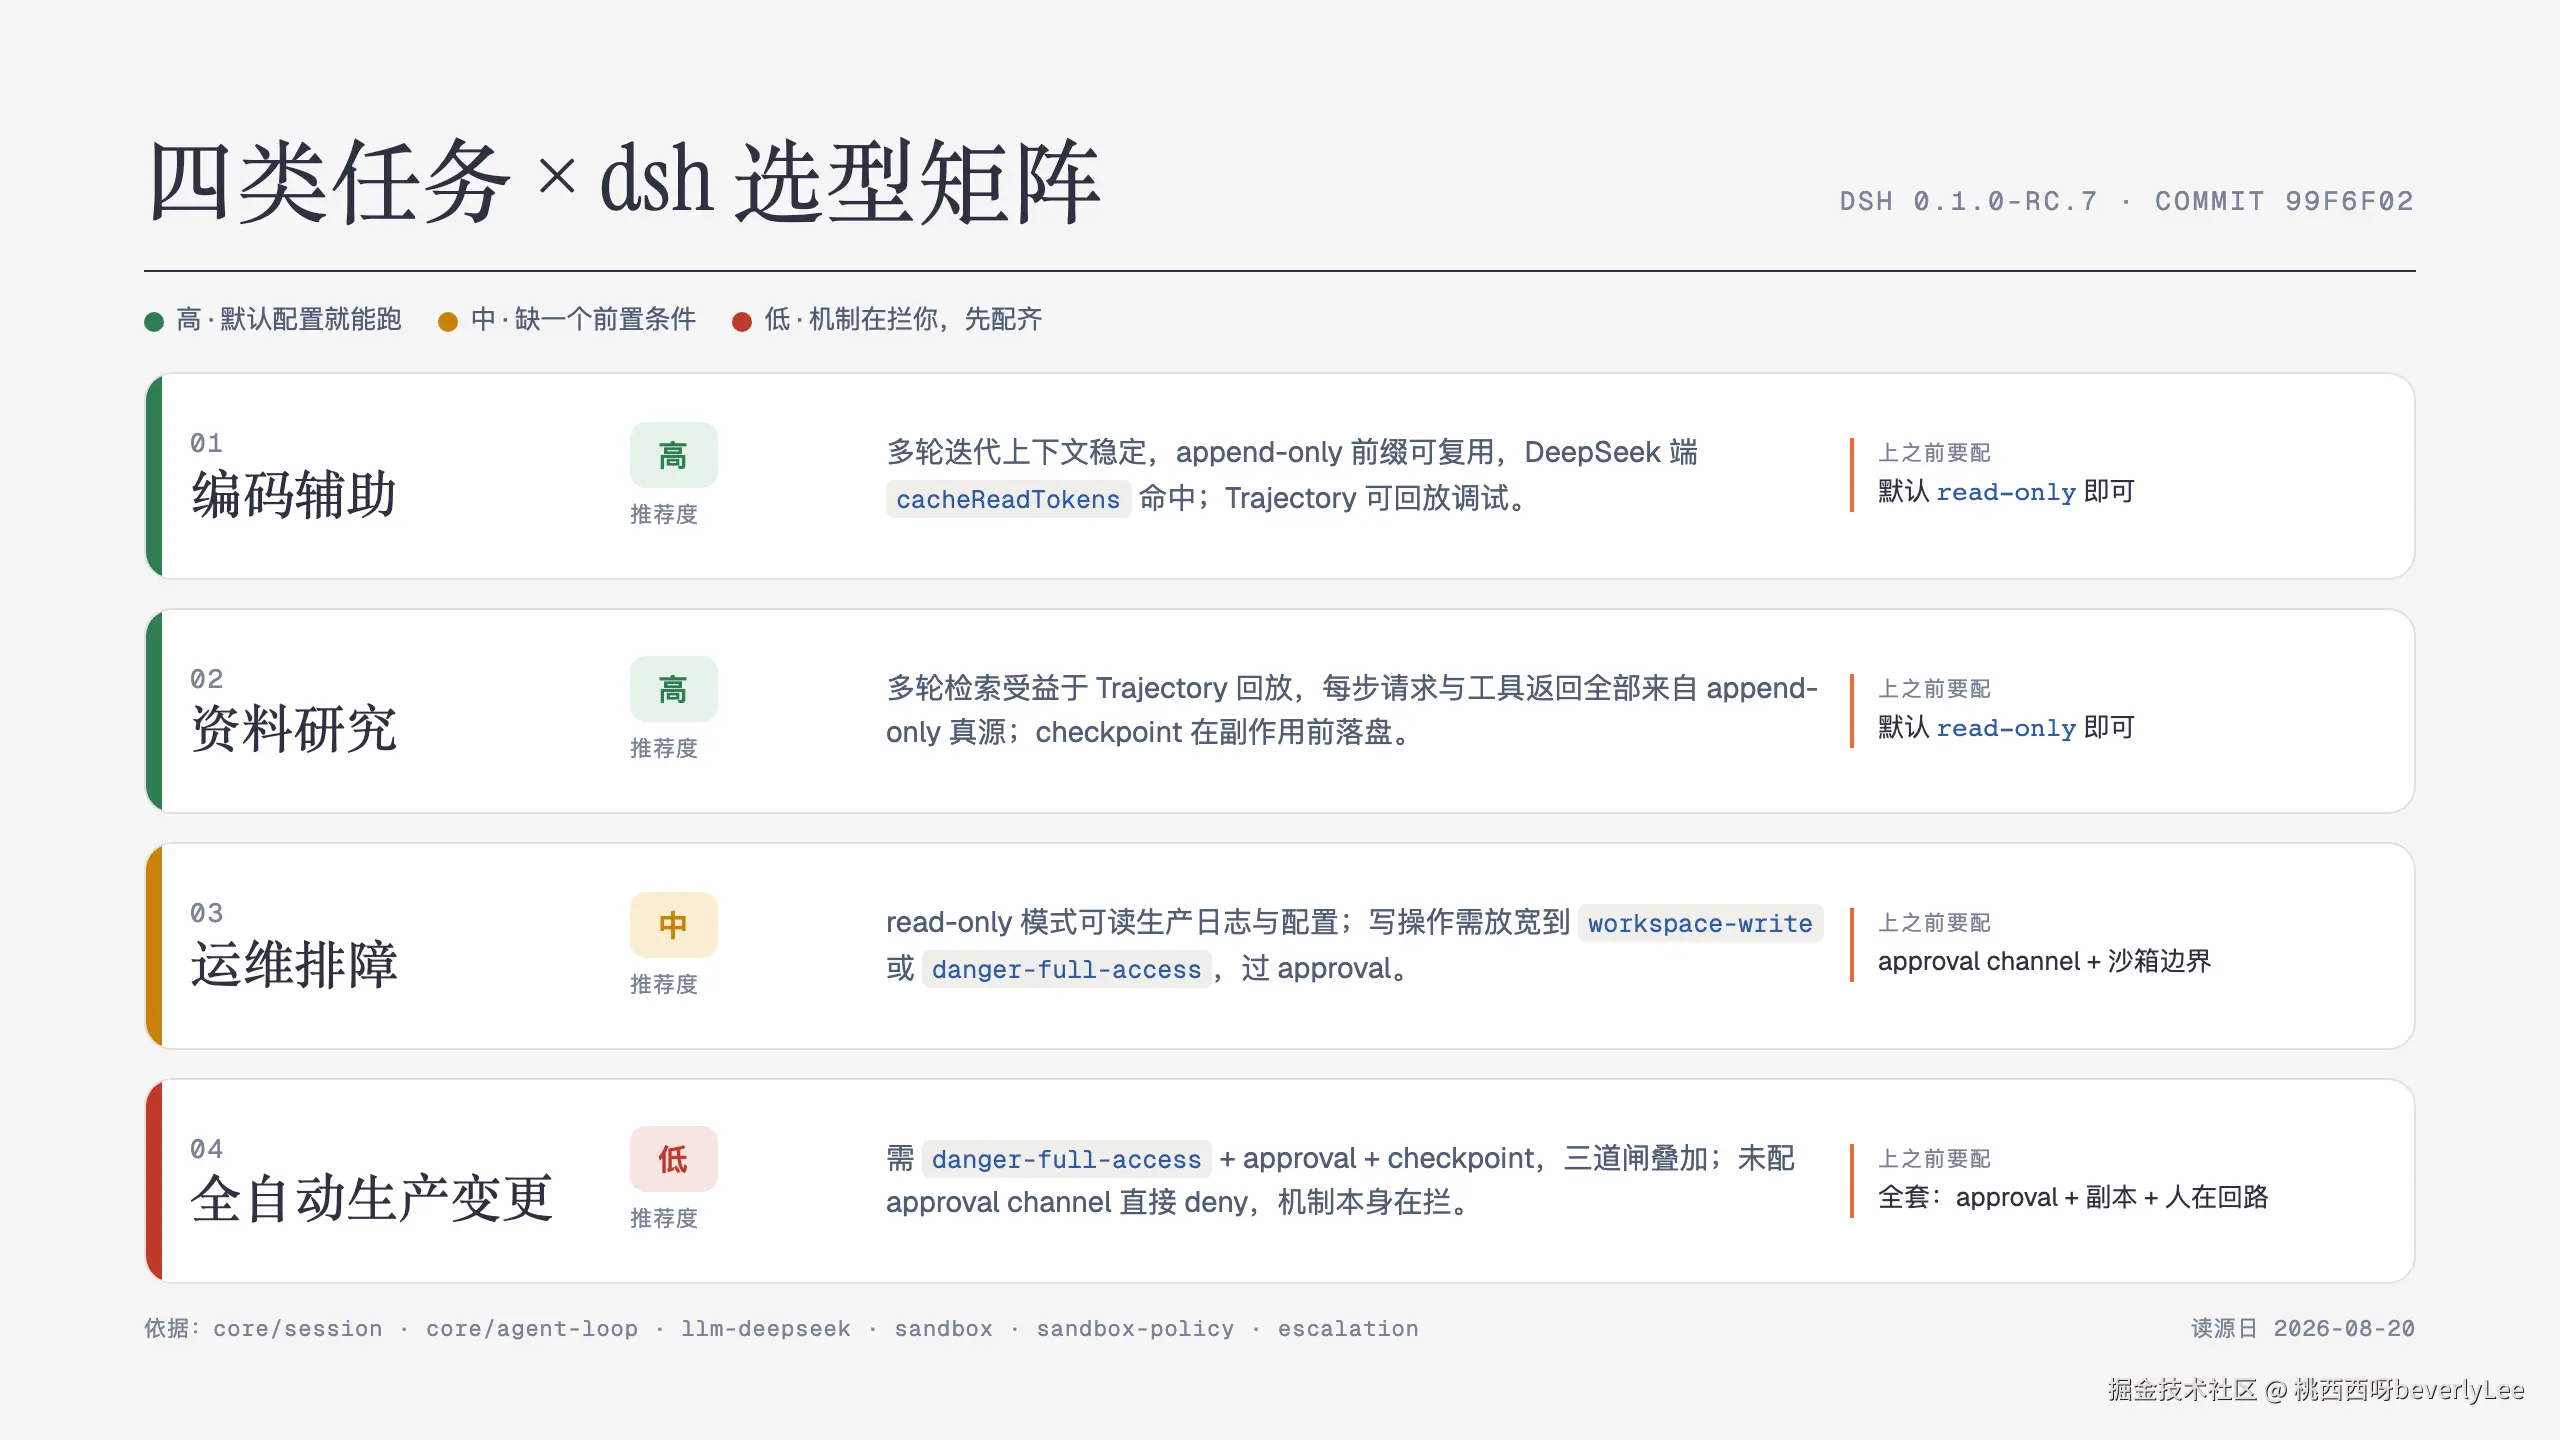Click 上之前要配 label in 运维排障 row
Screen dimensions: 2560x1440
click(x=1934, y=923)
